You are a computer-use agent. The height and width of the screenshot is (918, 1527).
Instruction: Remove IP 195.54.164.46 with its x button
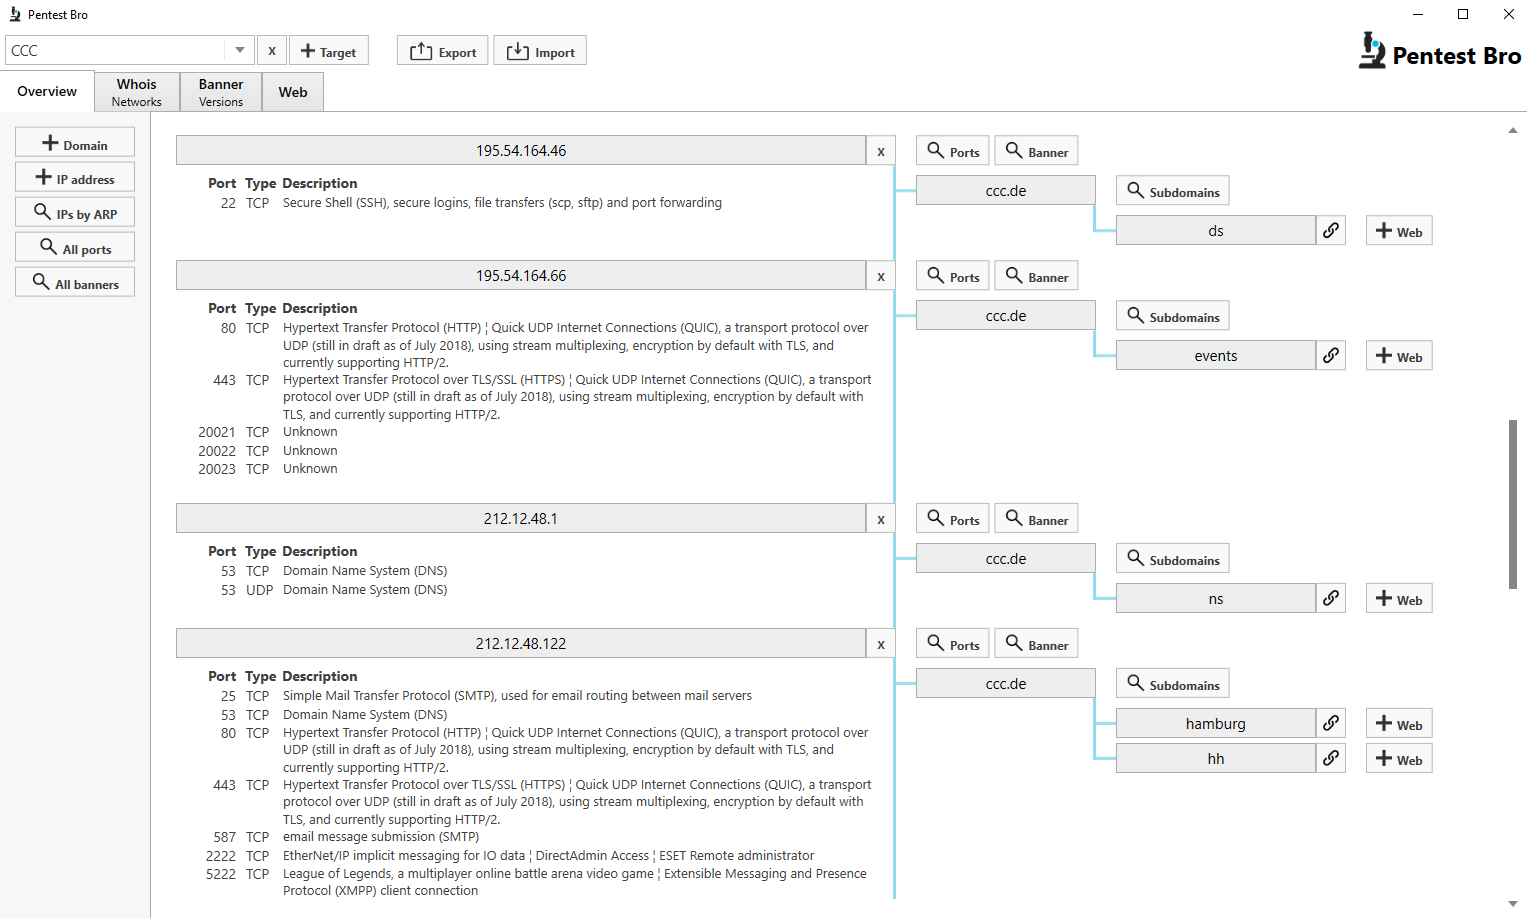click(x=881, y=151)
